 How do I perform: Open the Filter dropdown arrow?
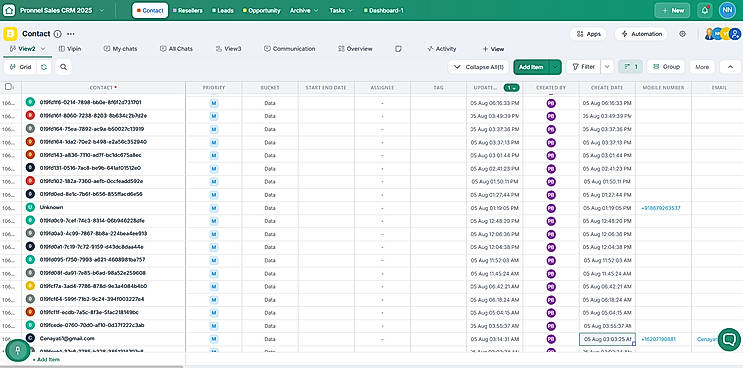(607, 67)
